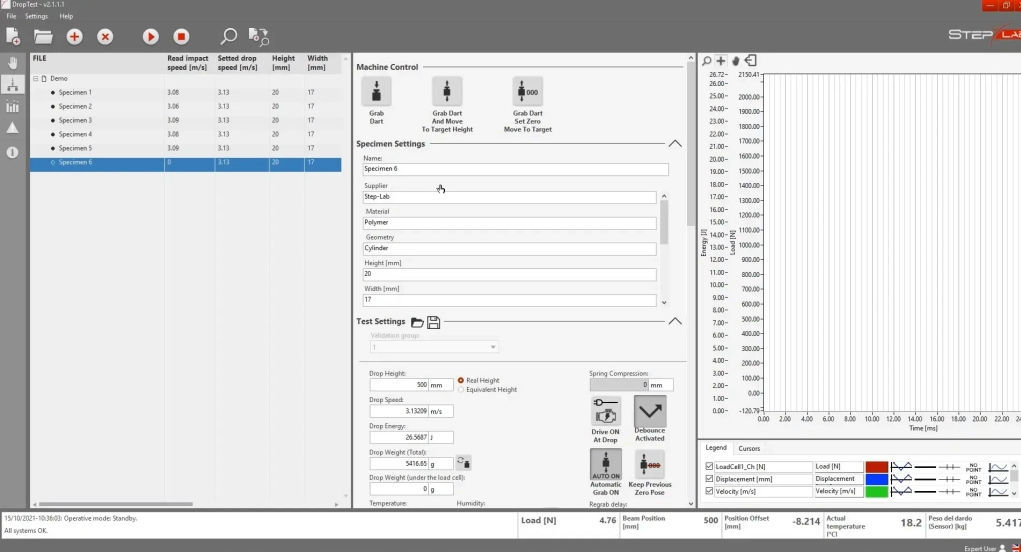Click the Material input field
Image resolution: width=1021 pixels, height=552 pixels.
coord(509,223)
